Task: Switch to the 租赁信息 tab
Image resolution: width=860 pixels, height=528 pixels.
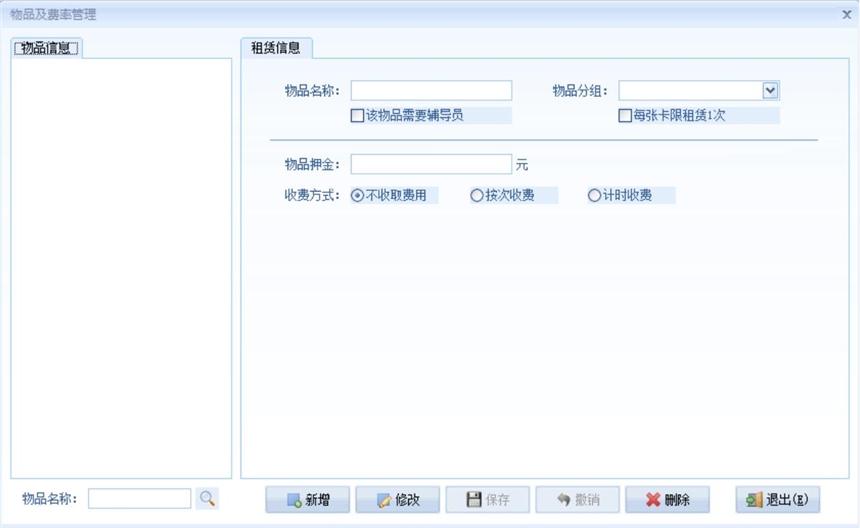Action: tap(276, 48)
